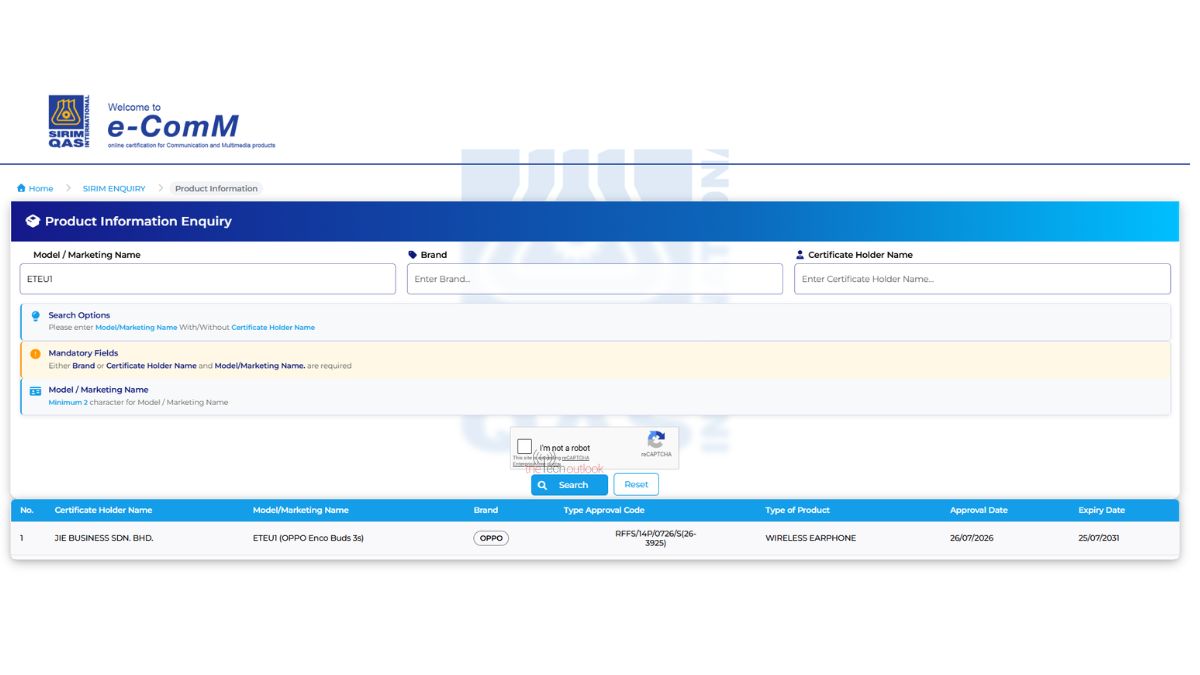Click the card icon beside Model / Marketing Name note

point(36,391)
